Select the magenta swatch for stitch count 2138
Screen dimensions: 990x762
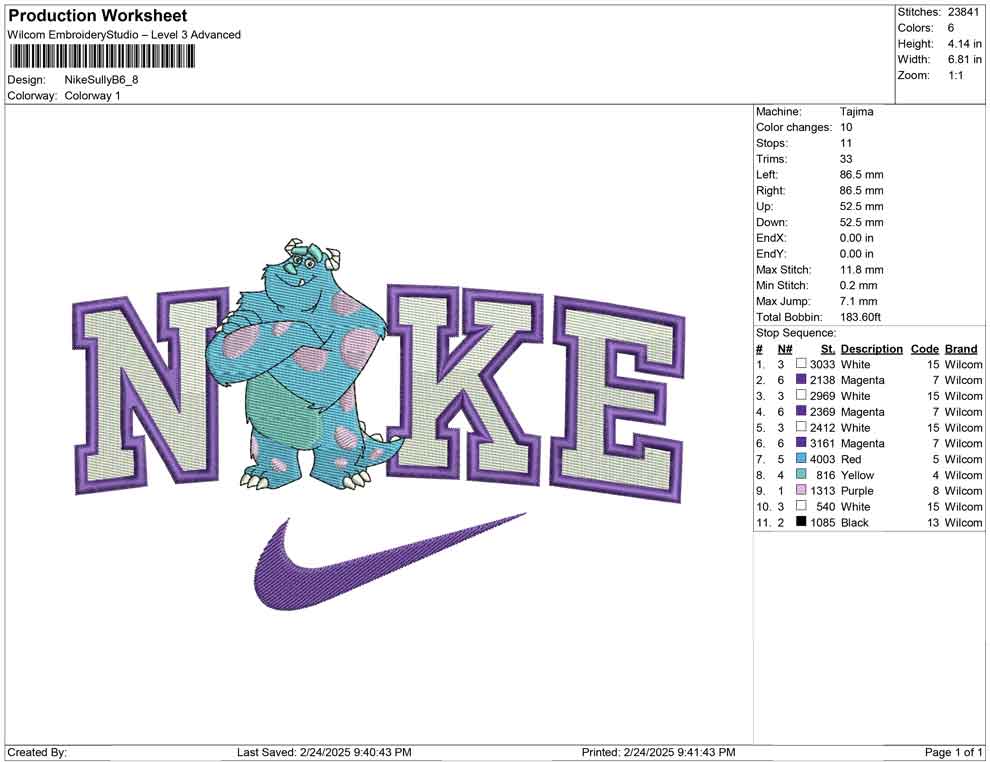tap(801, 379)
